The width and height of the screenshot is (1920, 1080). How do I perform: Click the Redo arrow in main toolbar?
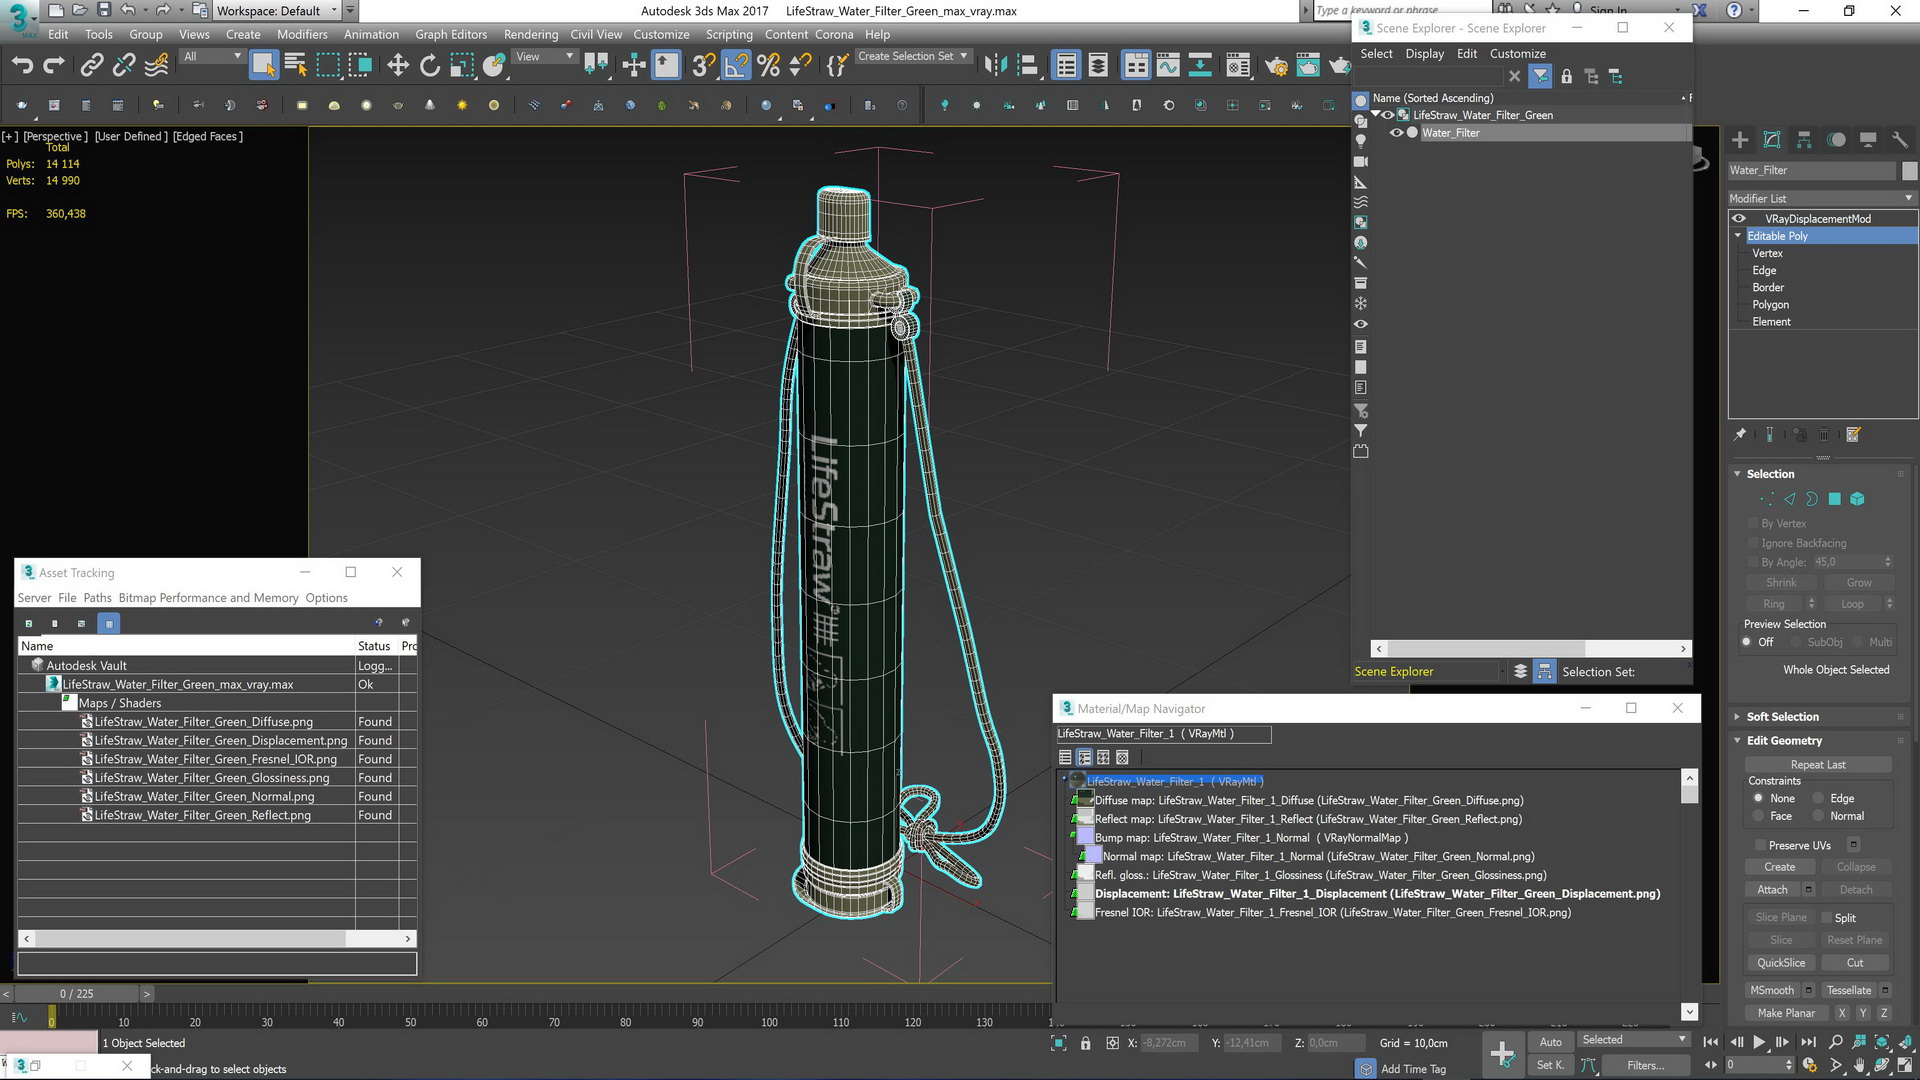pyautogui.click(x=54, y=66)
